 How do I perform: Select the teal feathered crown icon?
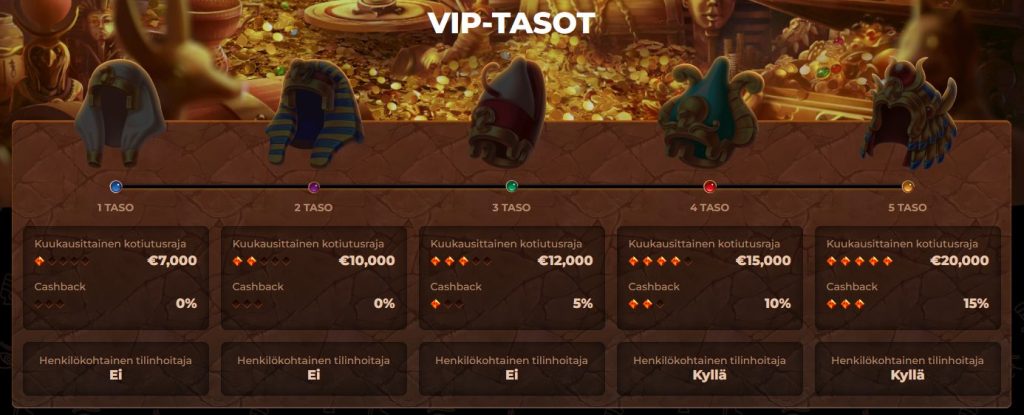coord(708,112)
